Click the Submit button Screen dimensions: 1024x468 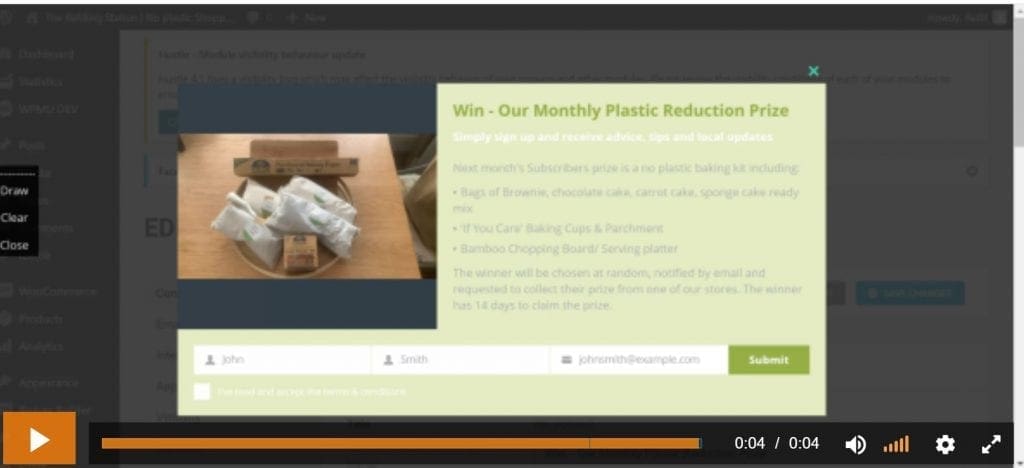(x=769, y=360)
